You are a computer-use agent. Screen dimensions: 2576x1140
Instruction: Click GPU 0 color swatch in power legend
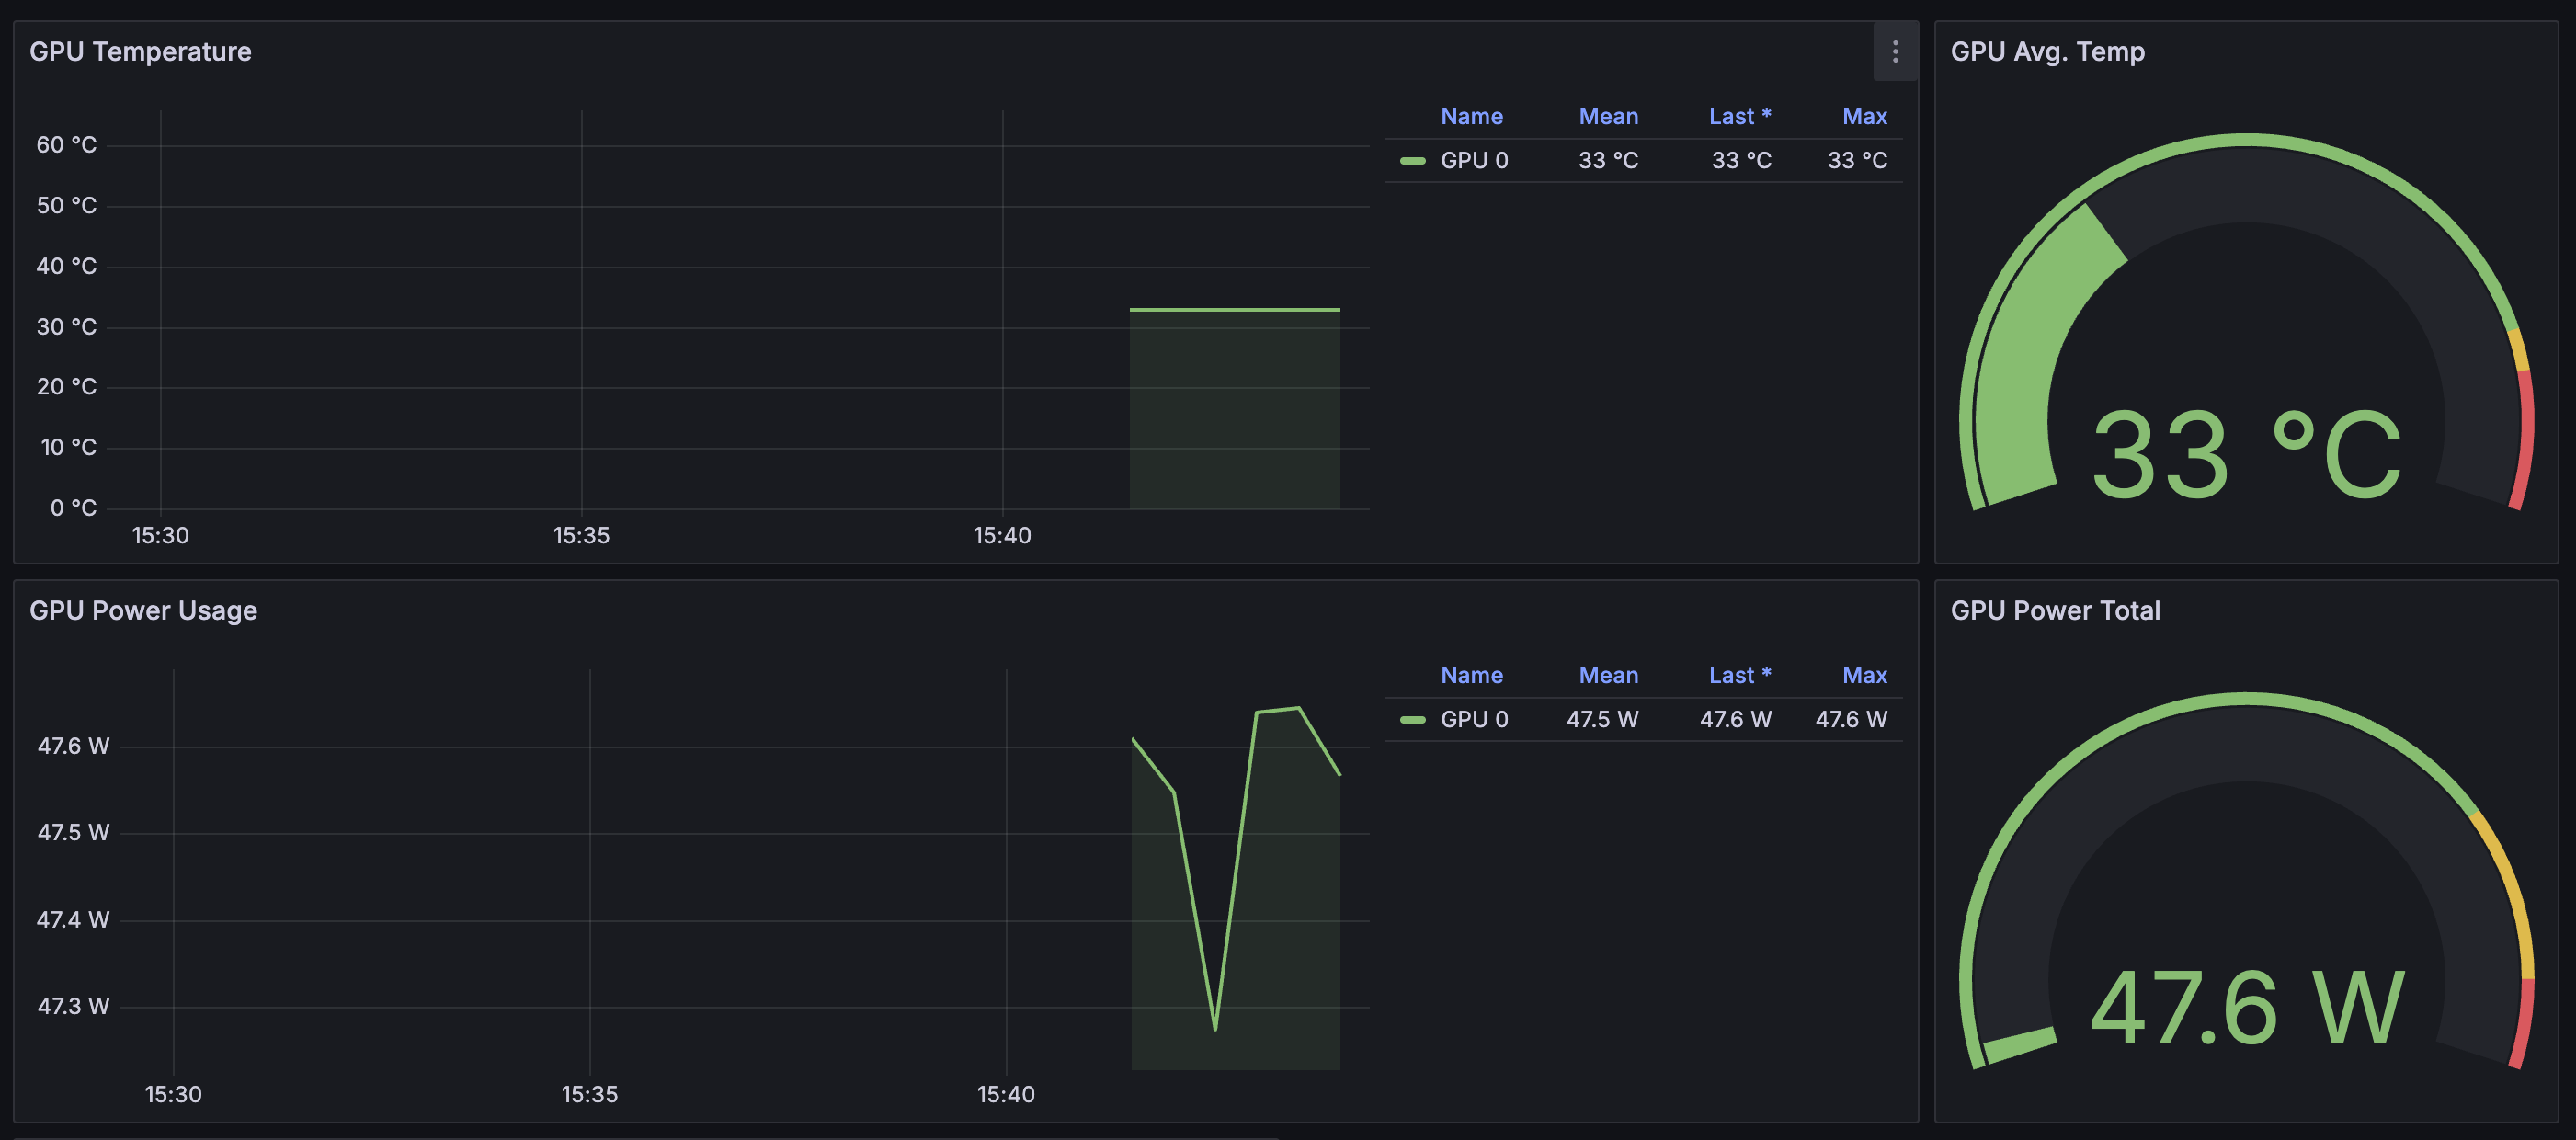[x=1412, y=720]
